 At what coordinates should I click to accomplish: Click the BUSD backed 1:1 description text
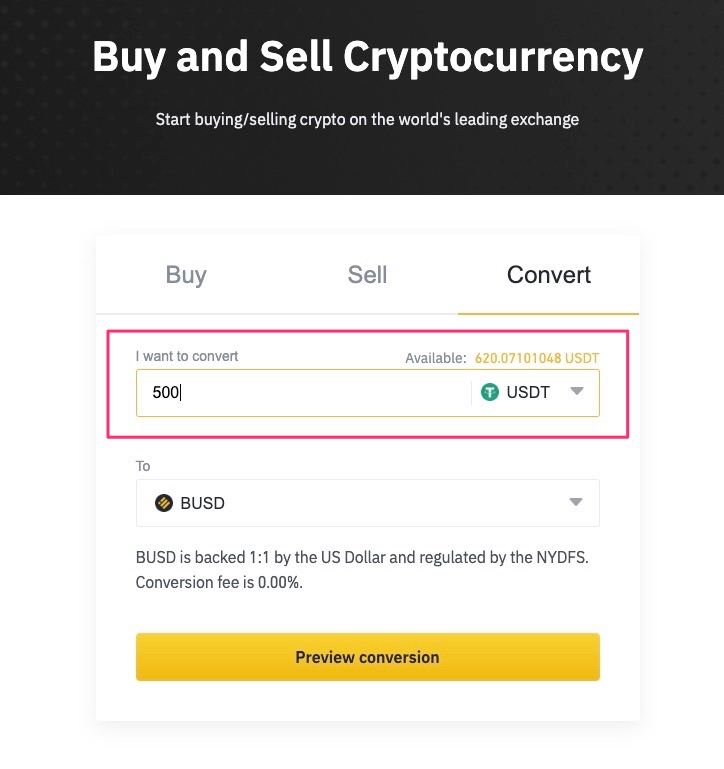click(361, 558)
